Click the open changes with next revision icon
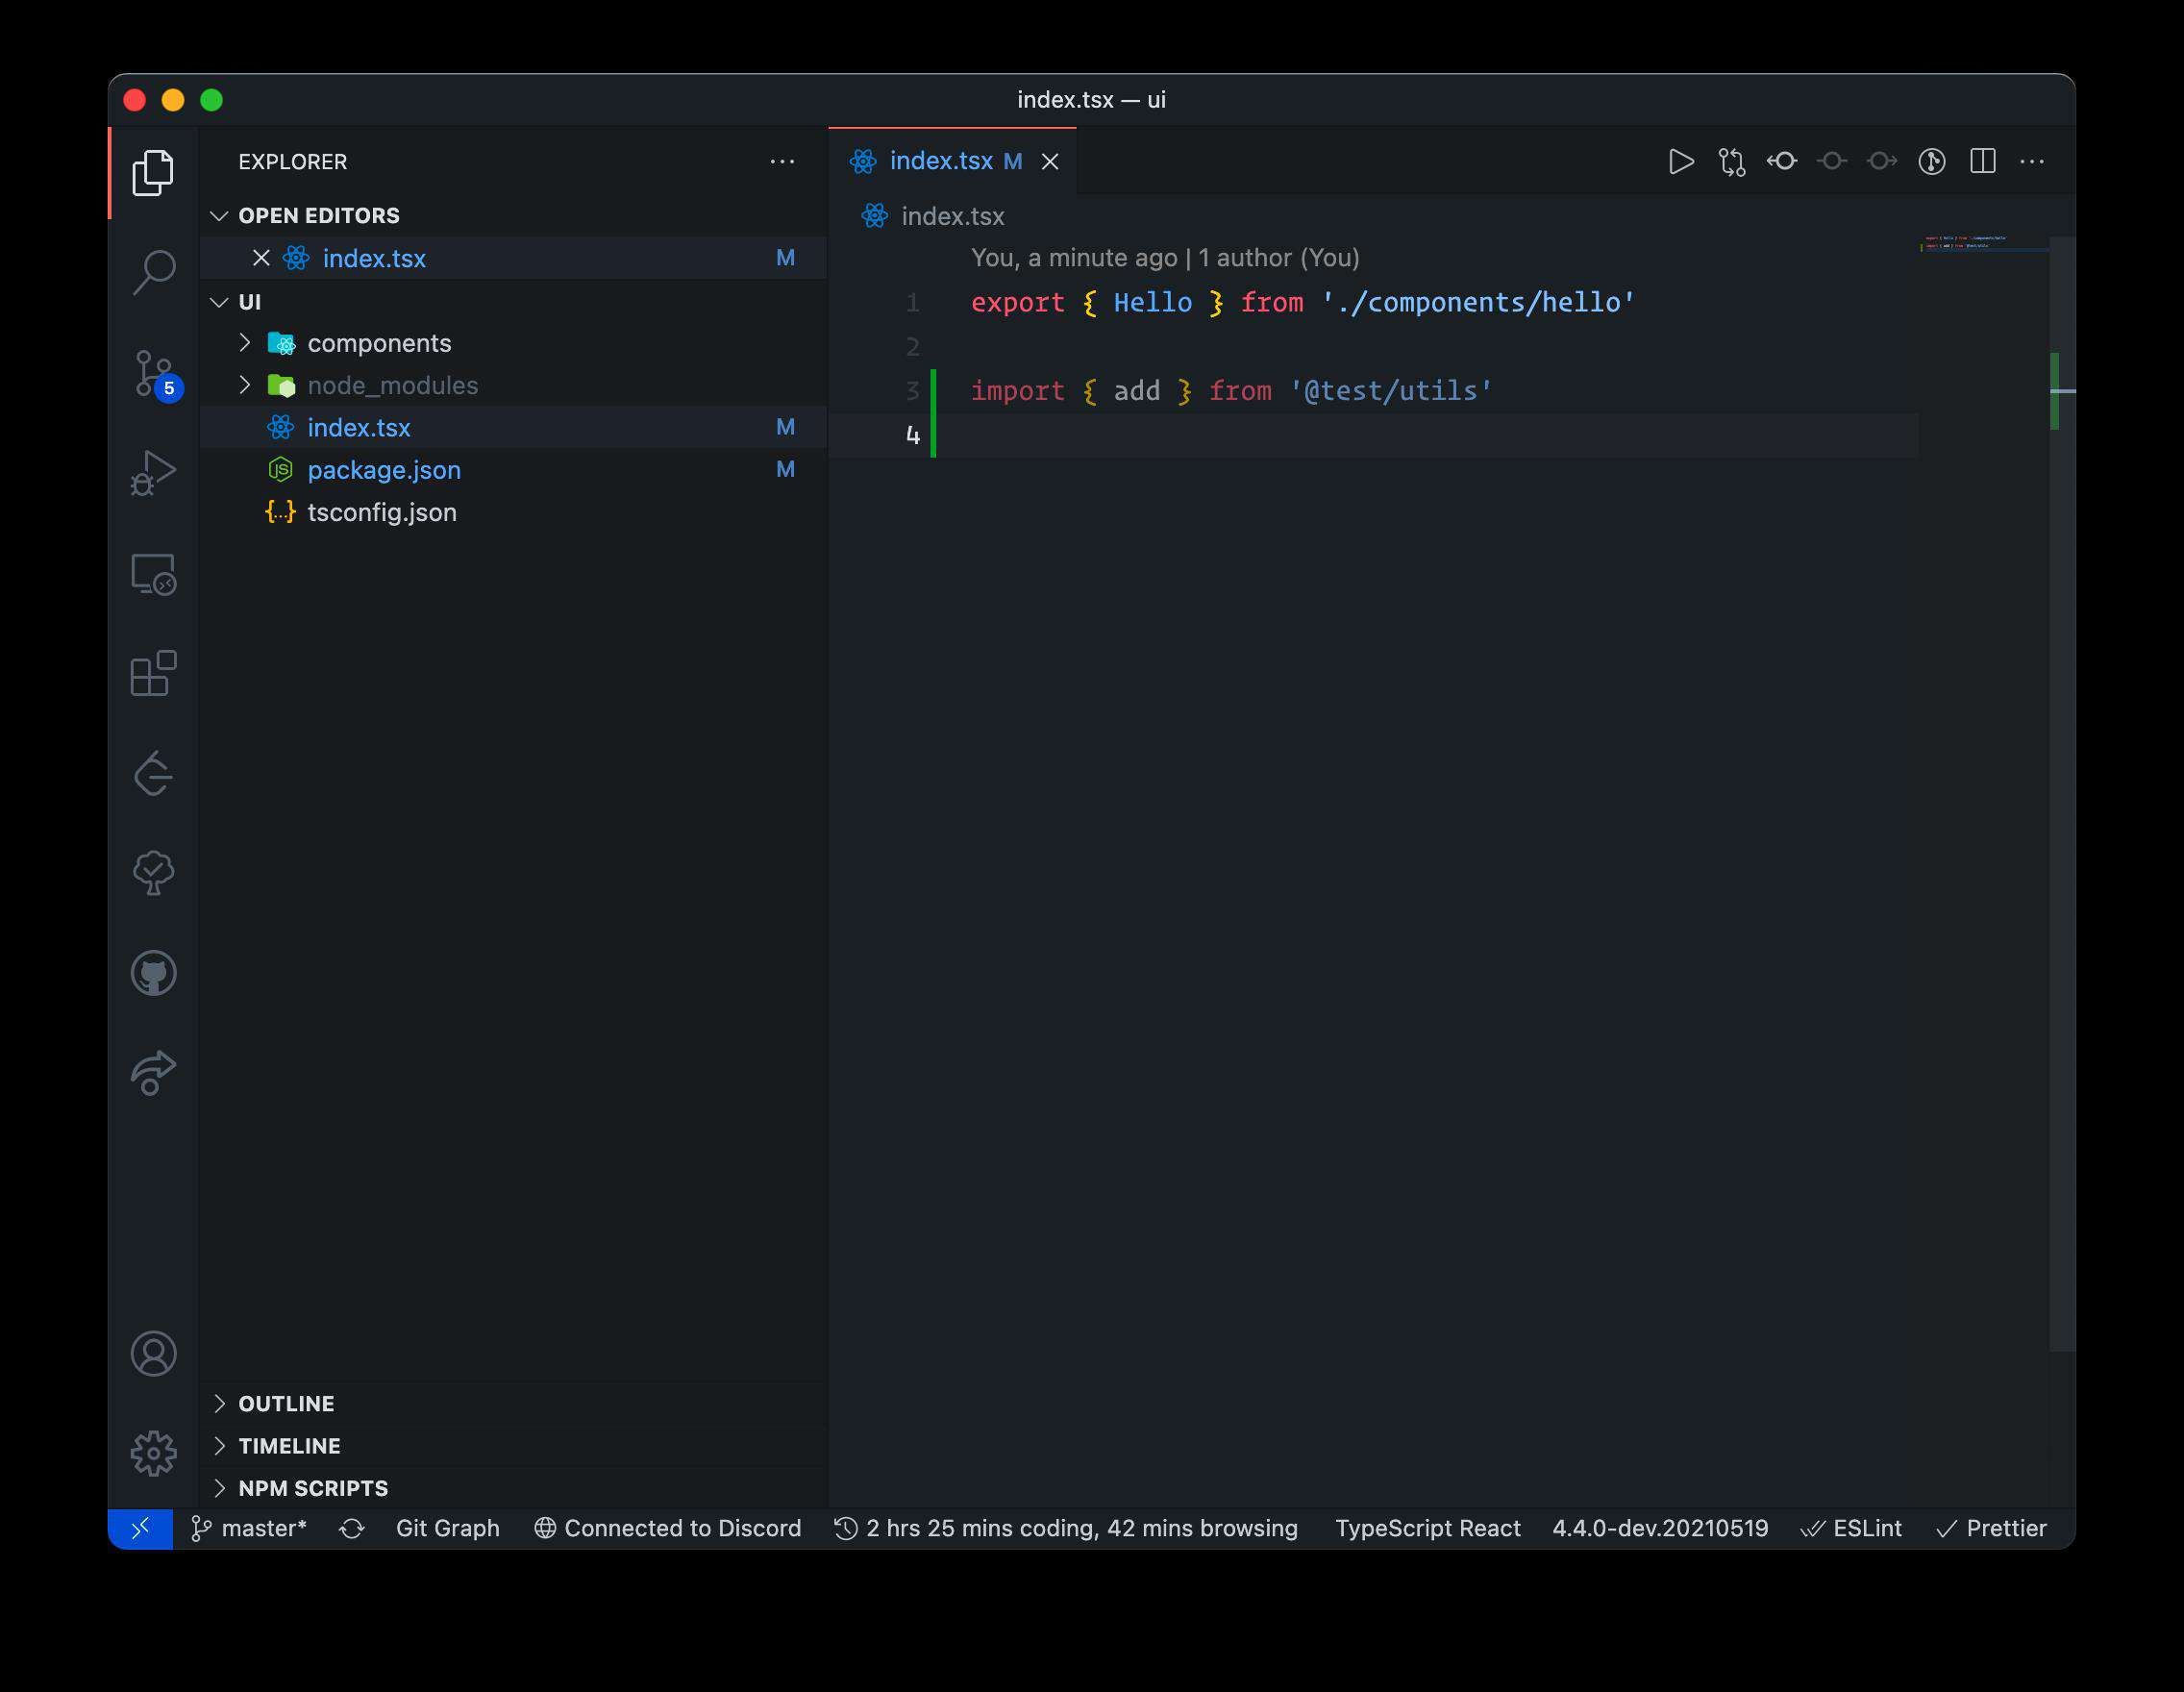This screenshot has width=2184, height=1692. click(1881, 161)
